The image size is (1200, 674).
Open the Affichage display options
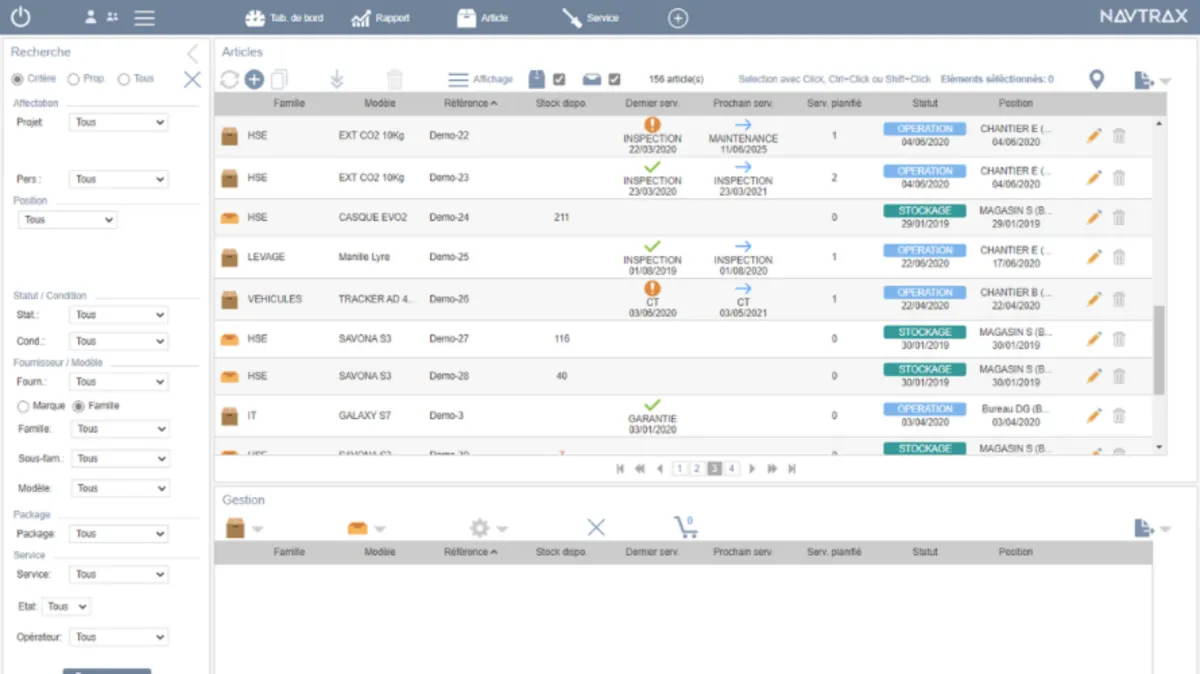coord(480,80)
